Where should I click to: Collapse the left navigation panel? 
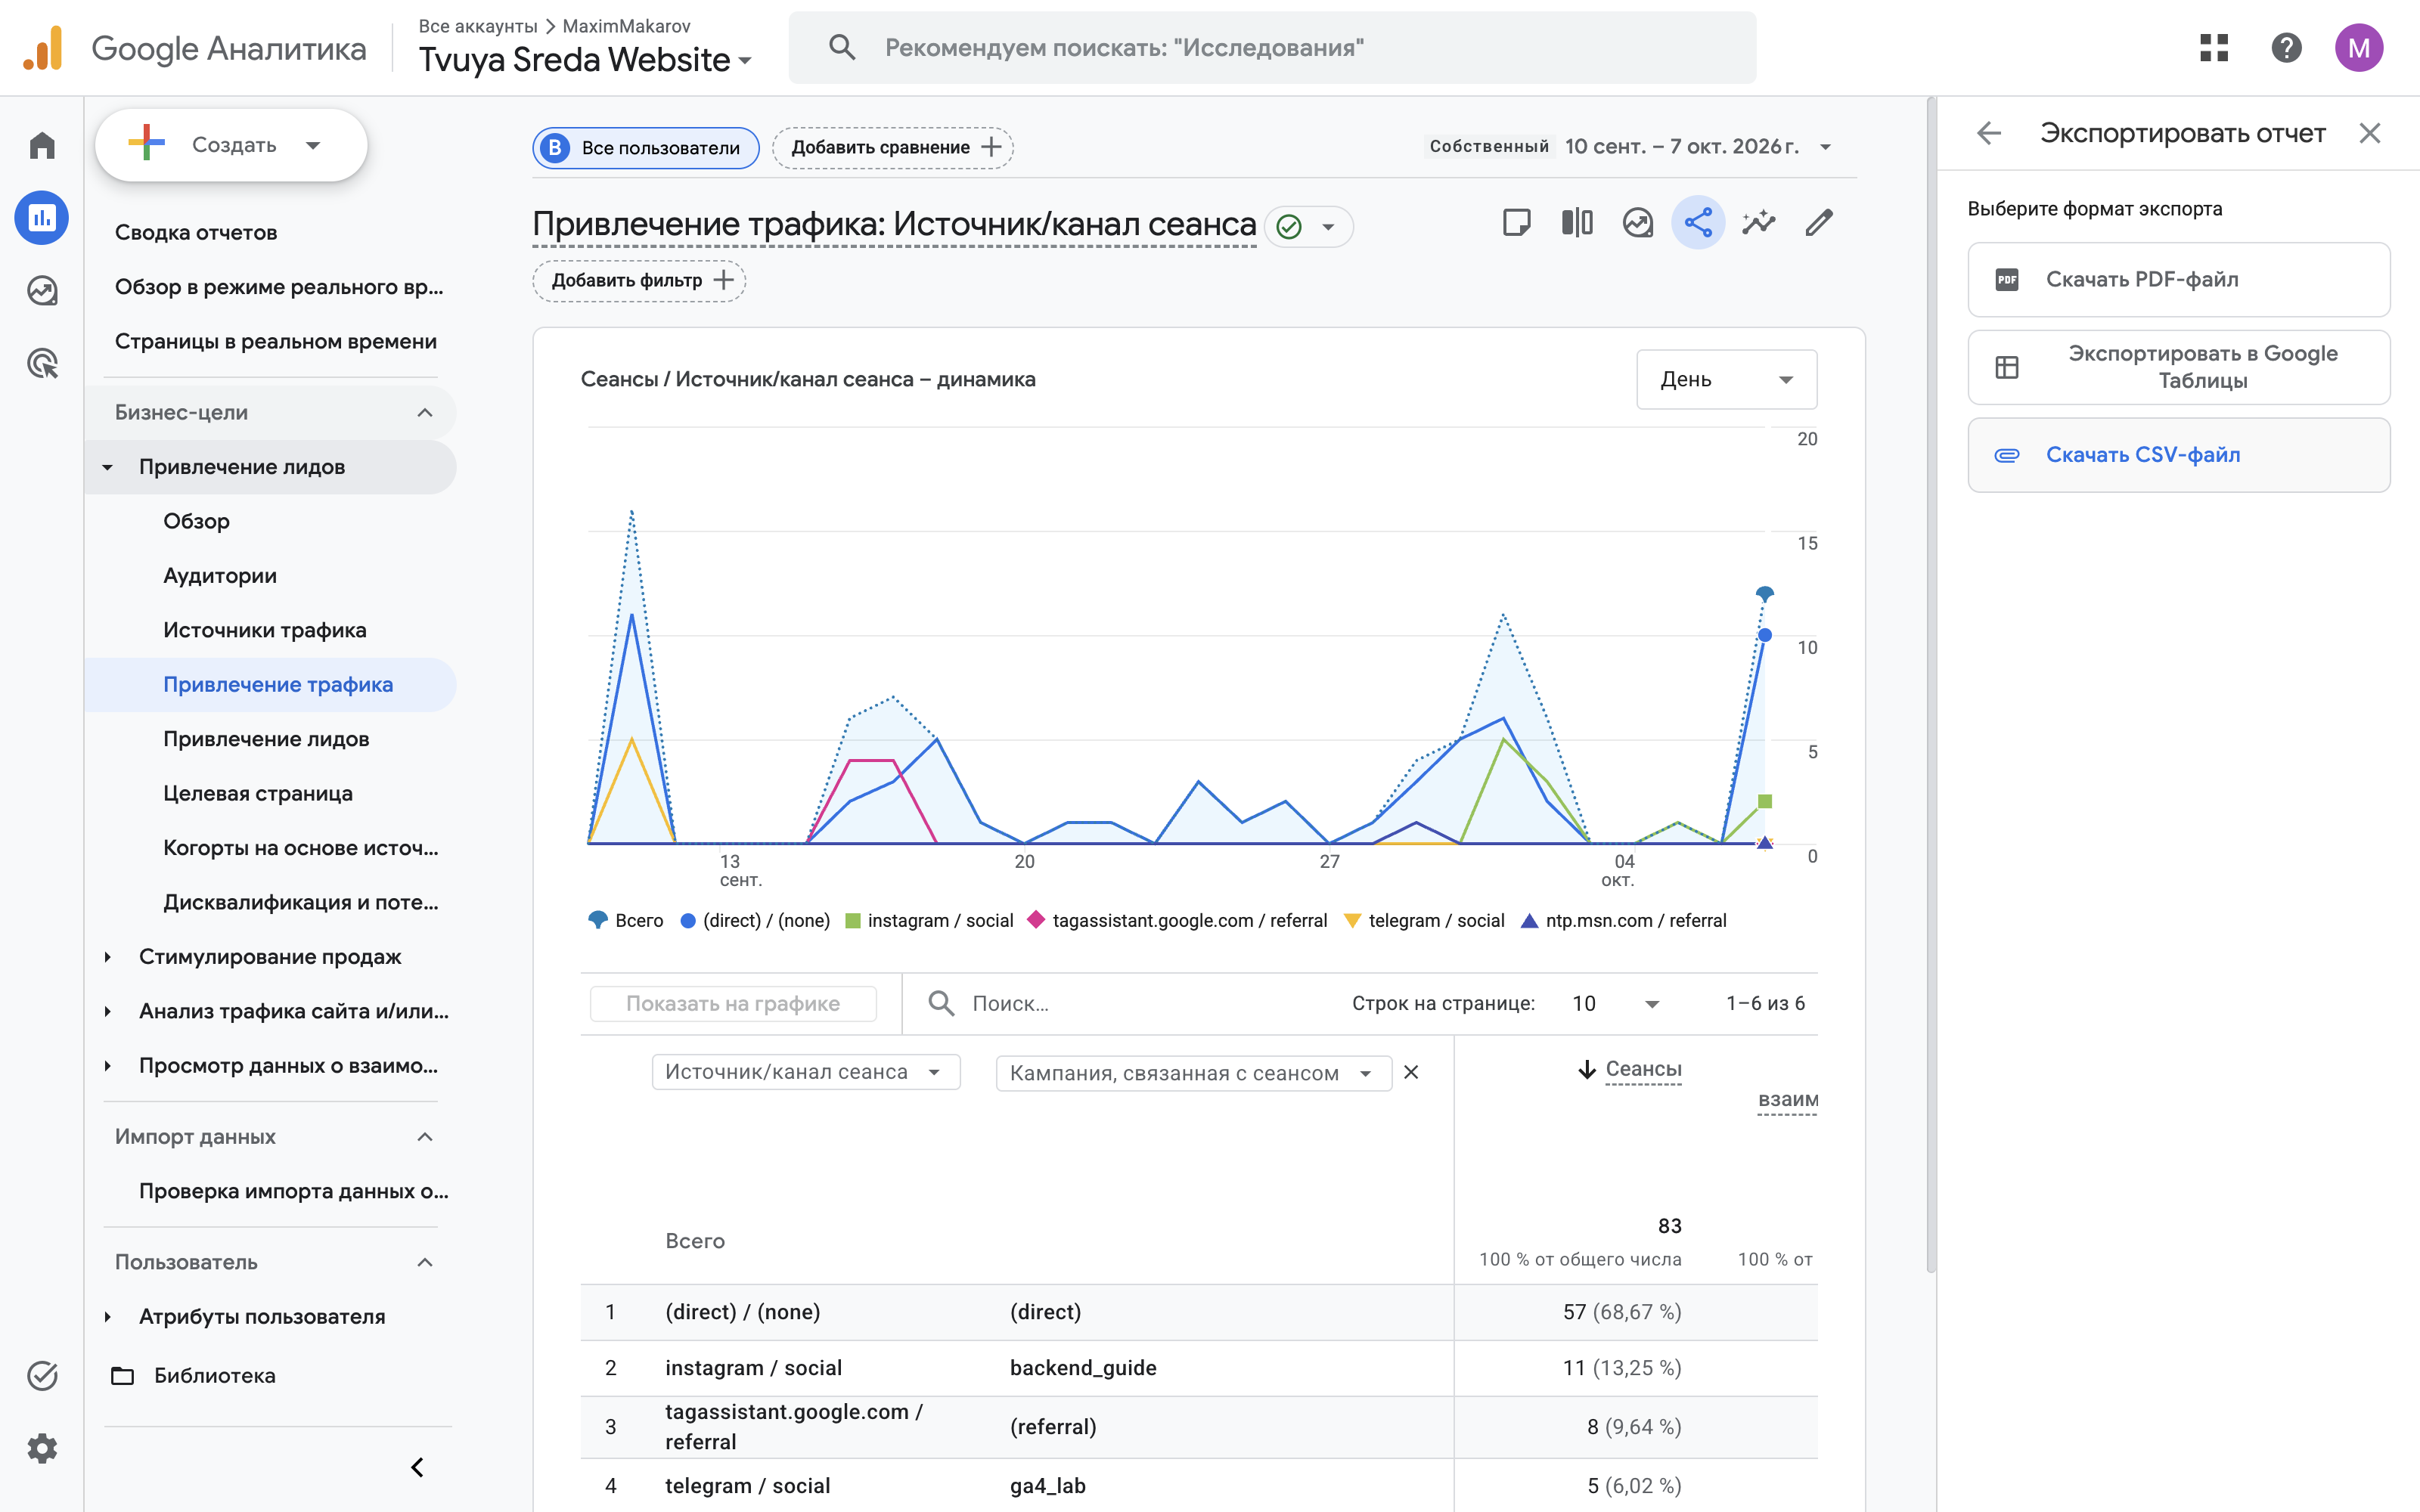[418, 1467]
